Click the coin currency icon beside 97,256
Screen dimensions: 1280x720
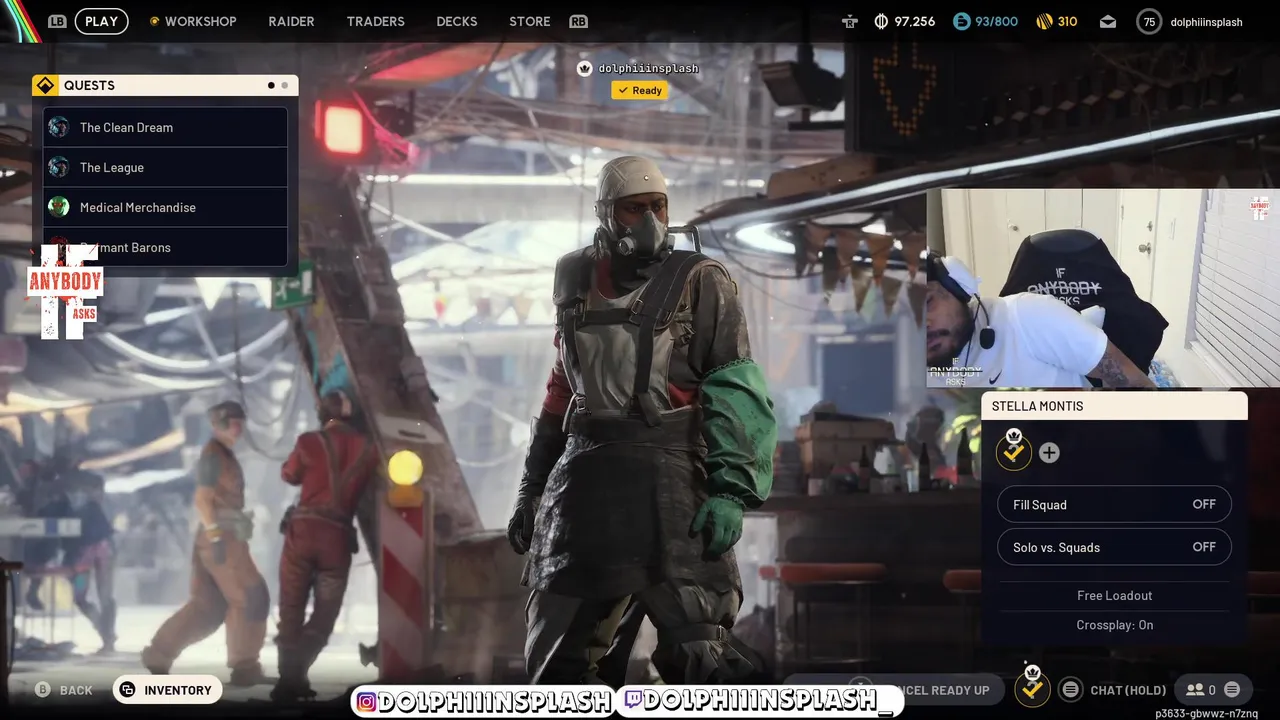click(881, 21)
